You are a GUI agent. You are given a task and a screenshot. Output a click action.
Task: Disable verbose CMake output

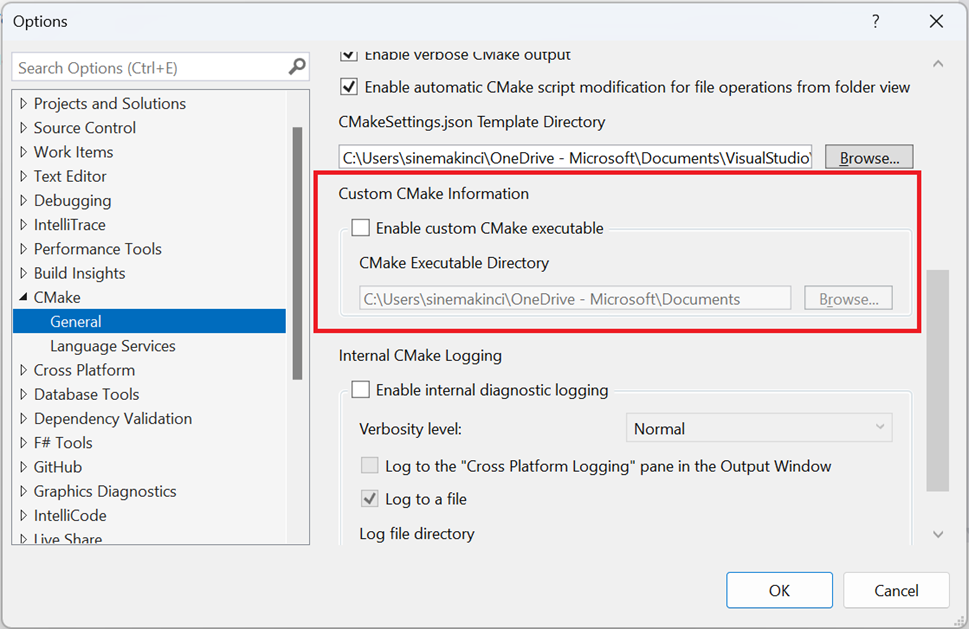348,54
